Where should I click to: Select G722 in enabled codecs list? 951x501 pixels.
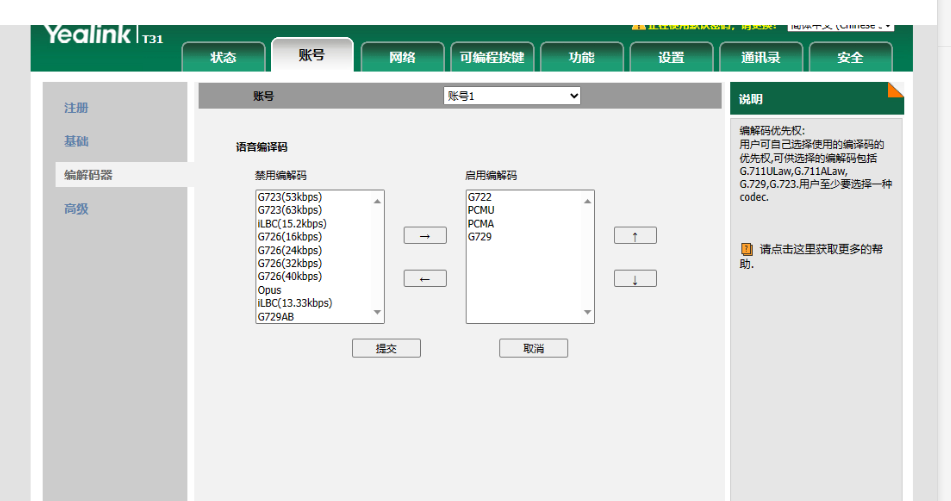(478, 197)
